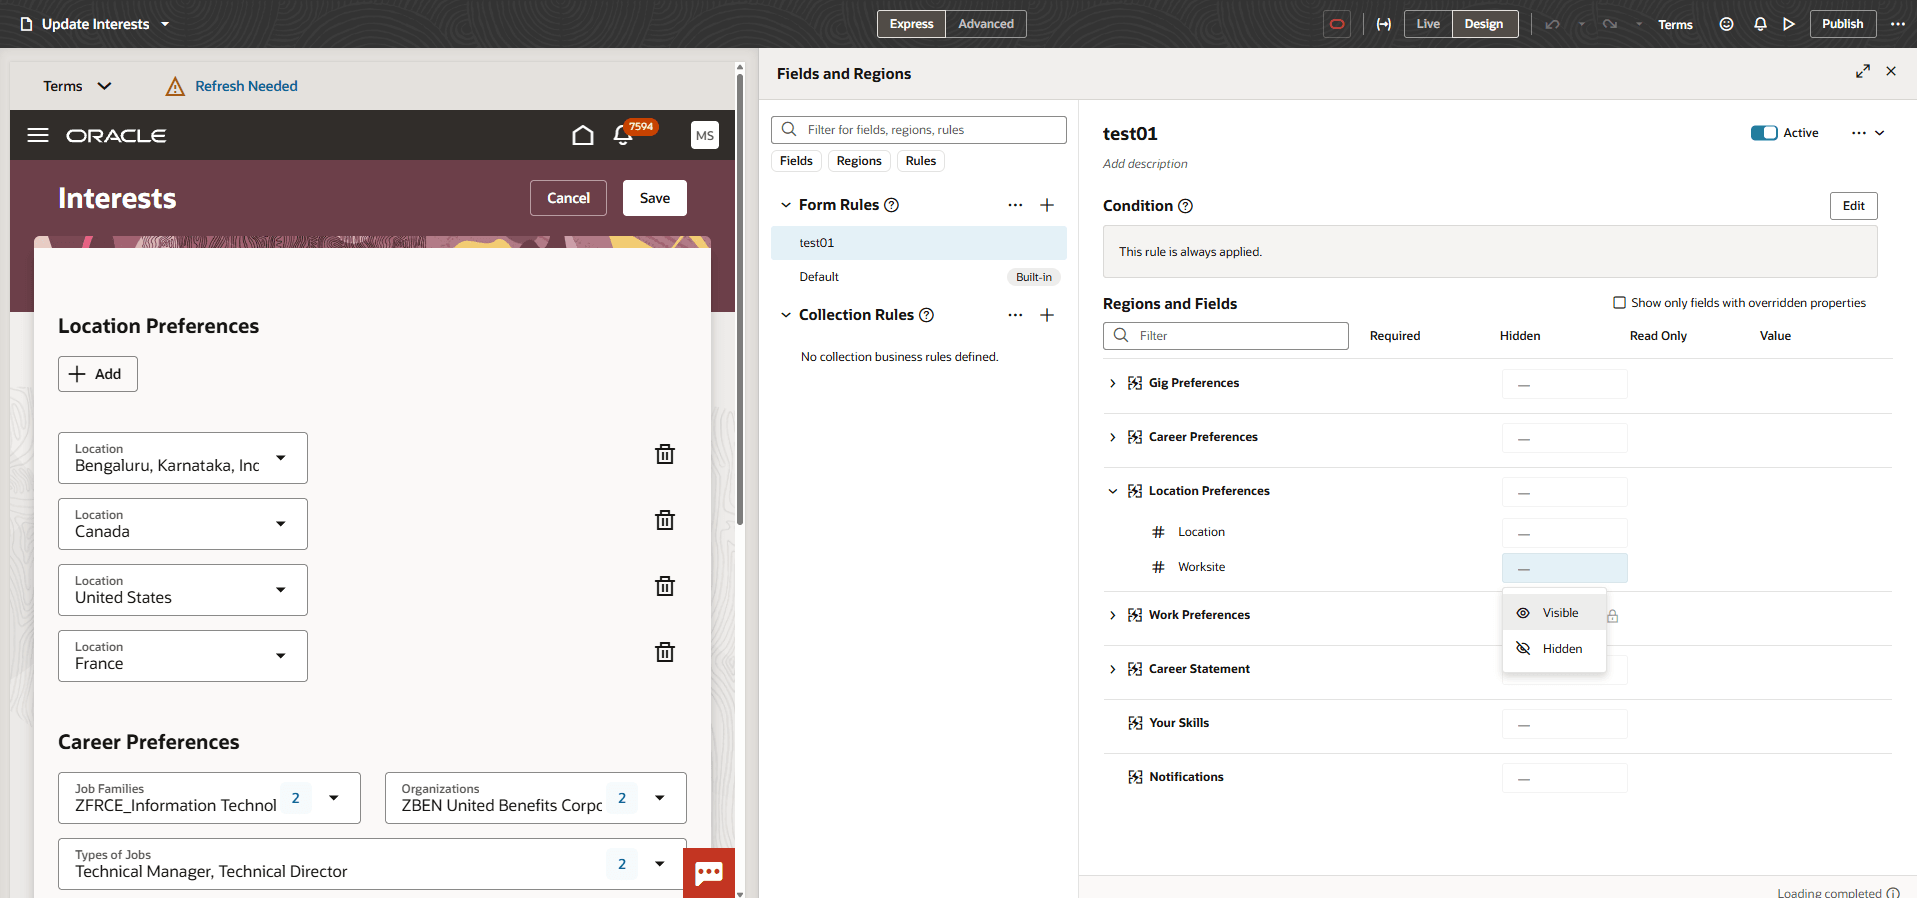Open the red chat assistant icon
The width and height of the screenshot is (1917, 898).
(709, 873)
